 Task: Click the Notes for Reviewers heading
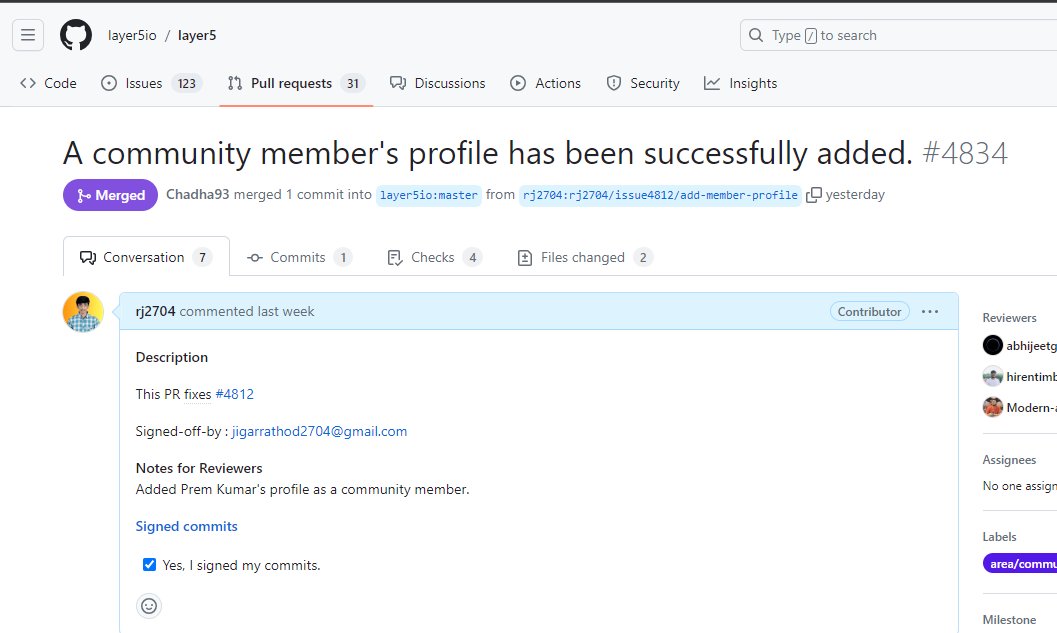[x=199, y=469]
